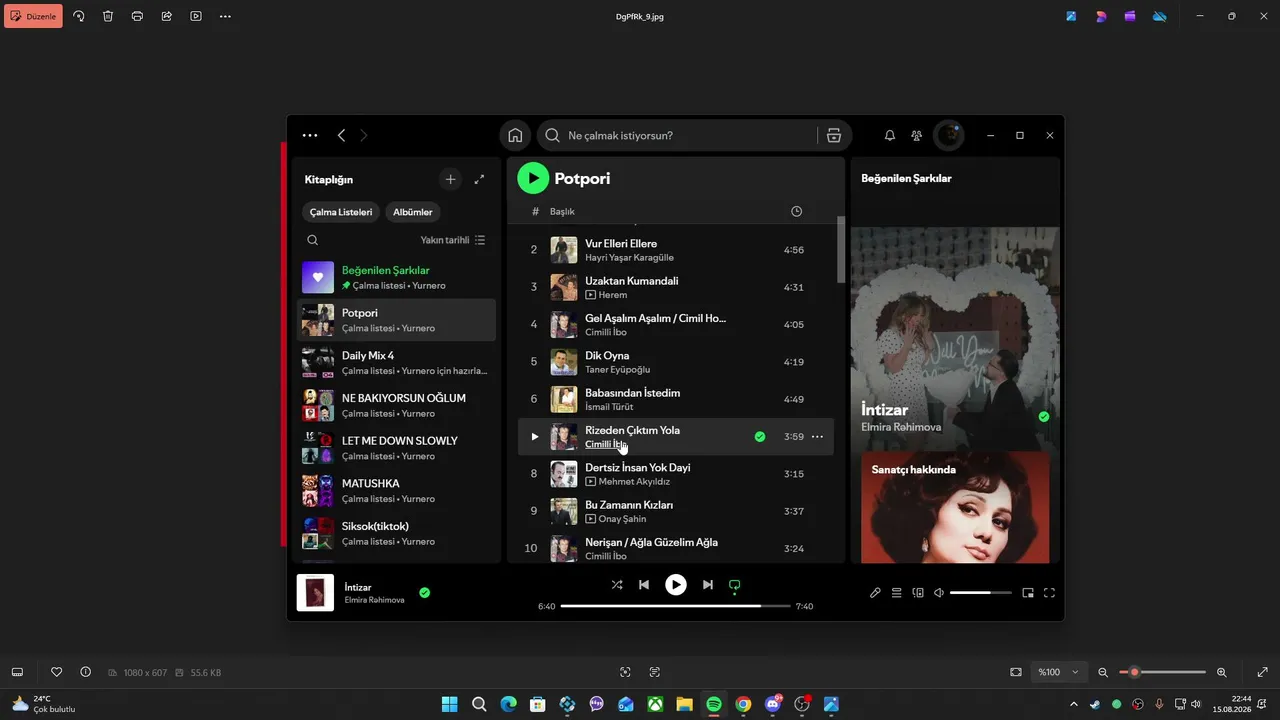
Task: Zoom out with the minus magnifier
Action: point(1103,672)
